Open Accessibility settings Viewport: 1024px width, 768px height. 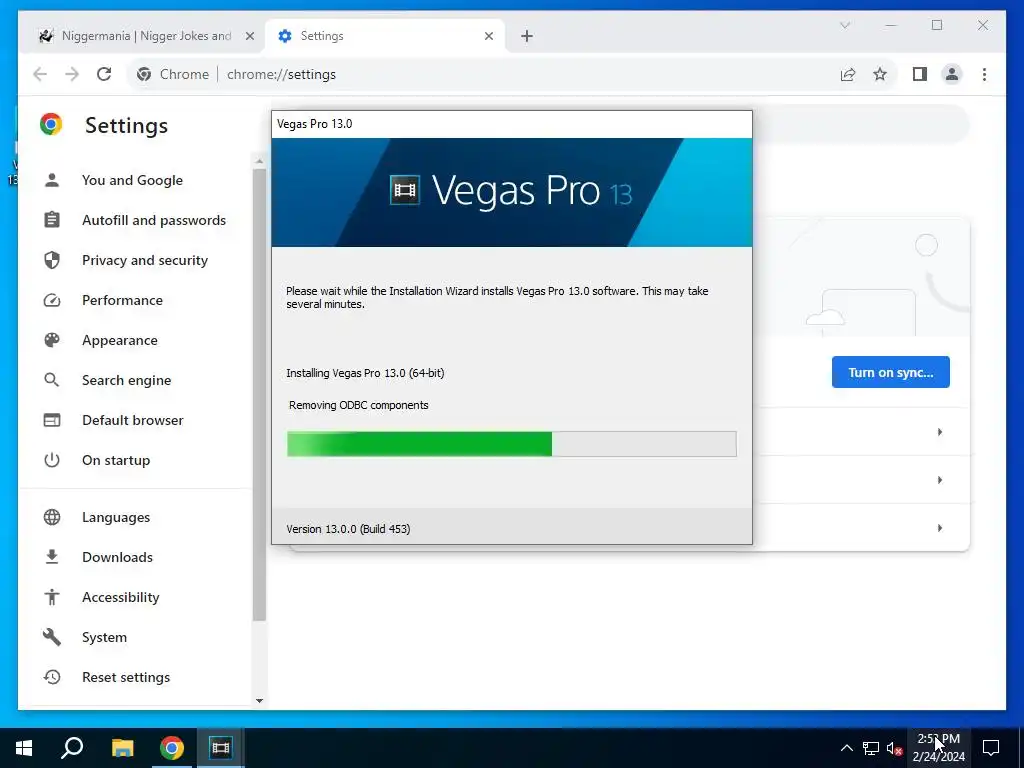pyautogui.click(x=120, y=597)
